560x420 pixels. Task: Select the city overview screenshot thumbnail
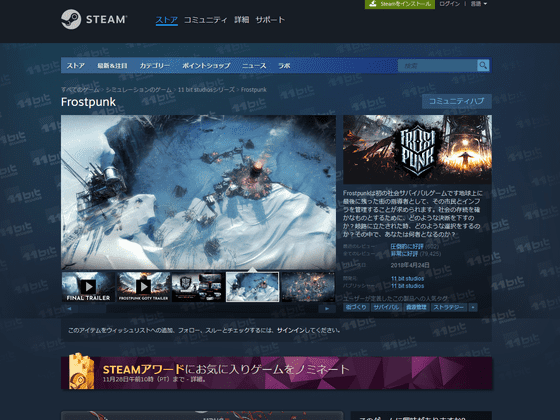[252, 287]
